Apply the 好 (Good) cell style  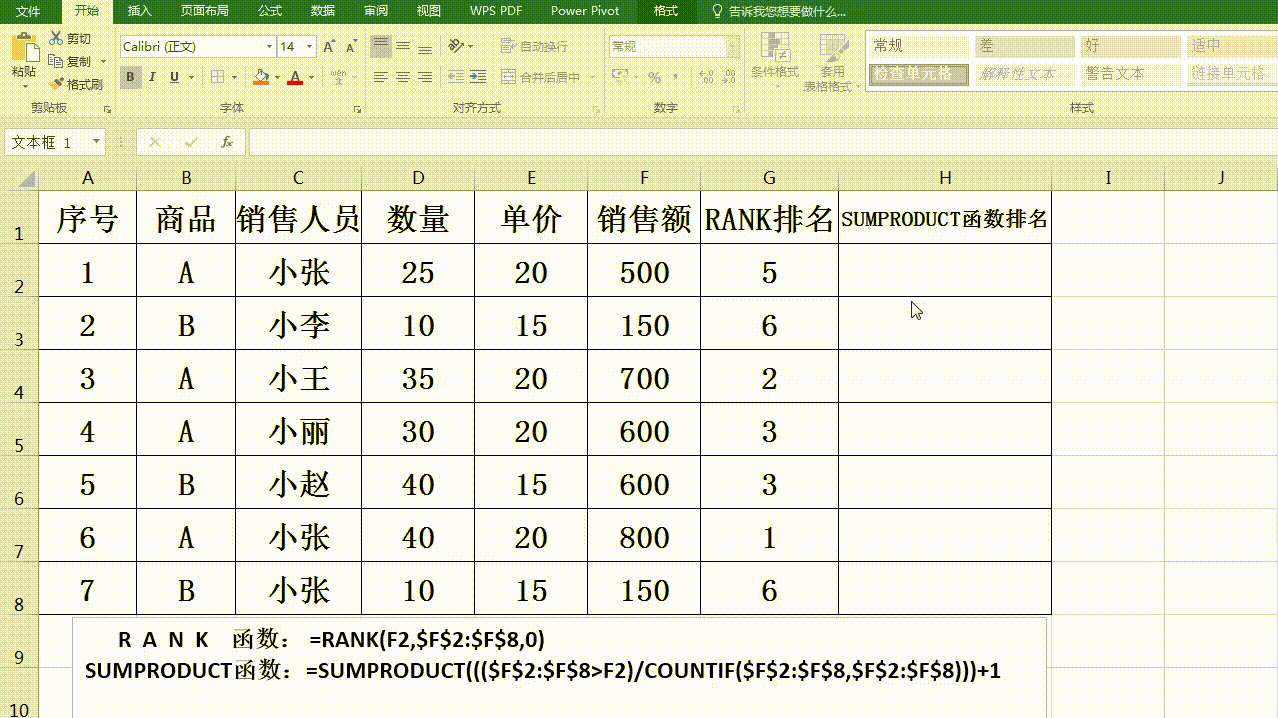point(1131,46)
